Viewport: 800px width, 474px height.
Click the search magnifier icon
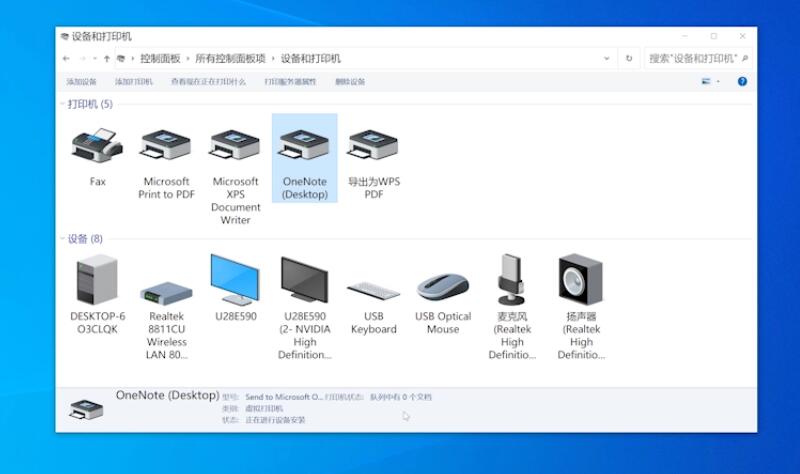(x=745, y=59)
